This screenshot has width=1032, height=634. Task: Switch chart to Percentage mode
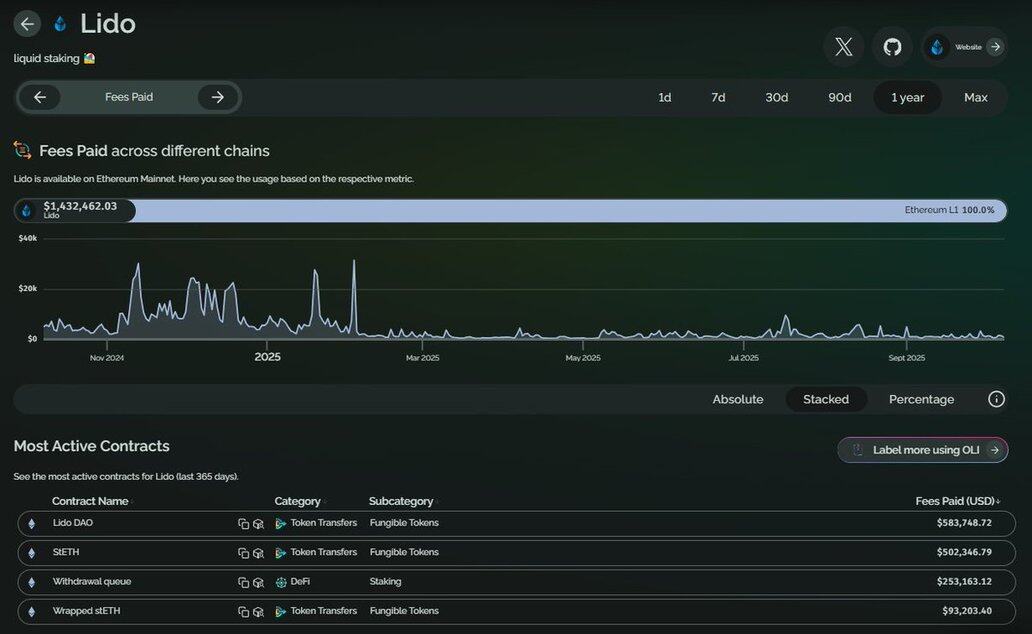[921, 399]
